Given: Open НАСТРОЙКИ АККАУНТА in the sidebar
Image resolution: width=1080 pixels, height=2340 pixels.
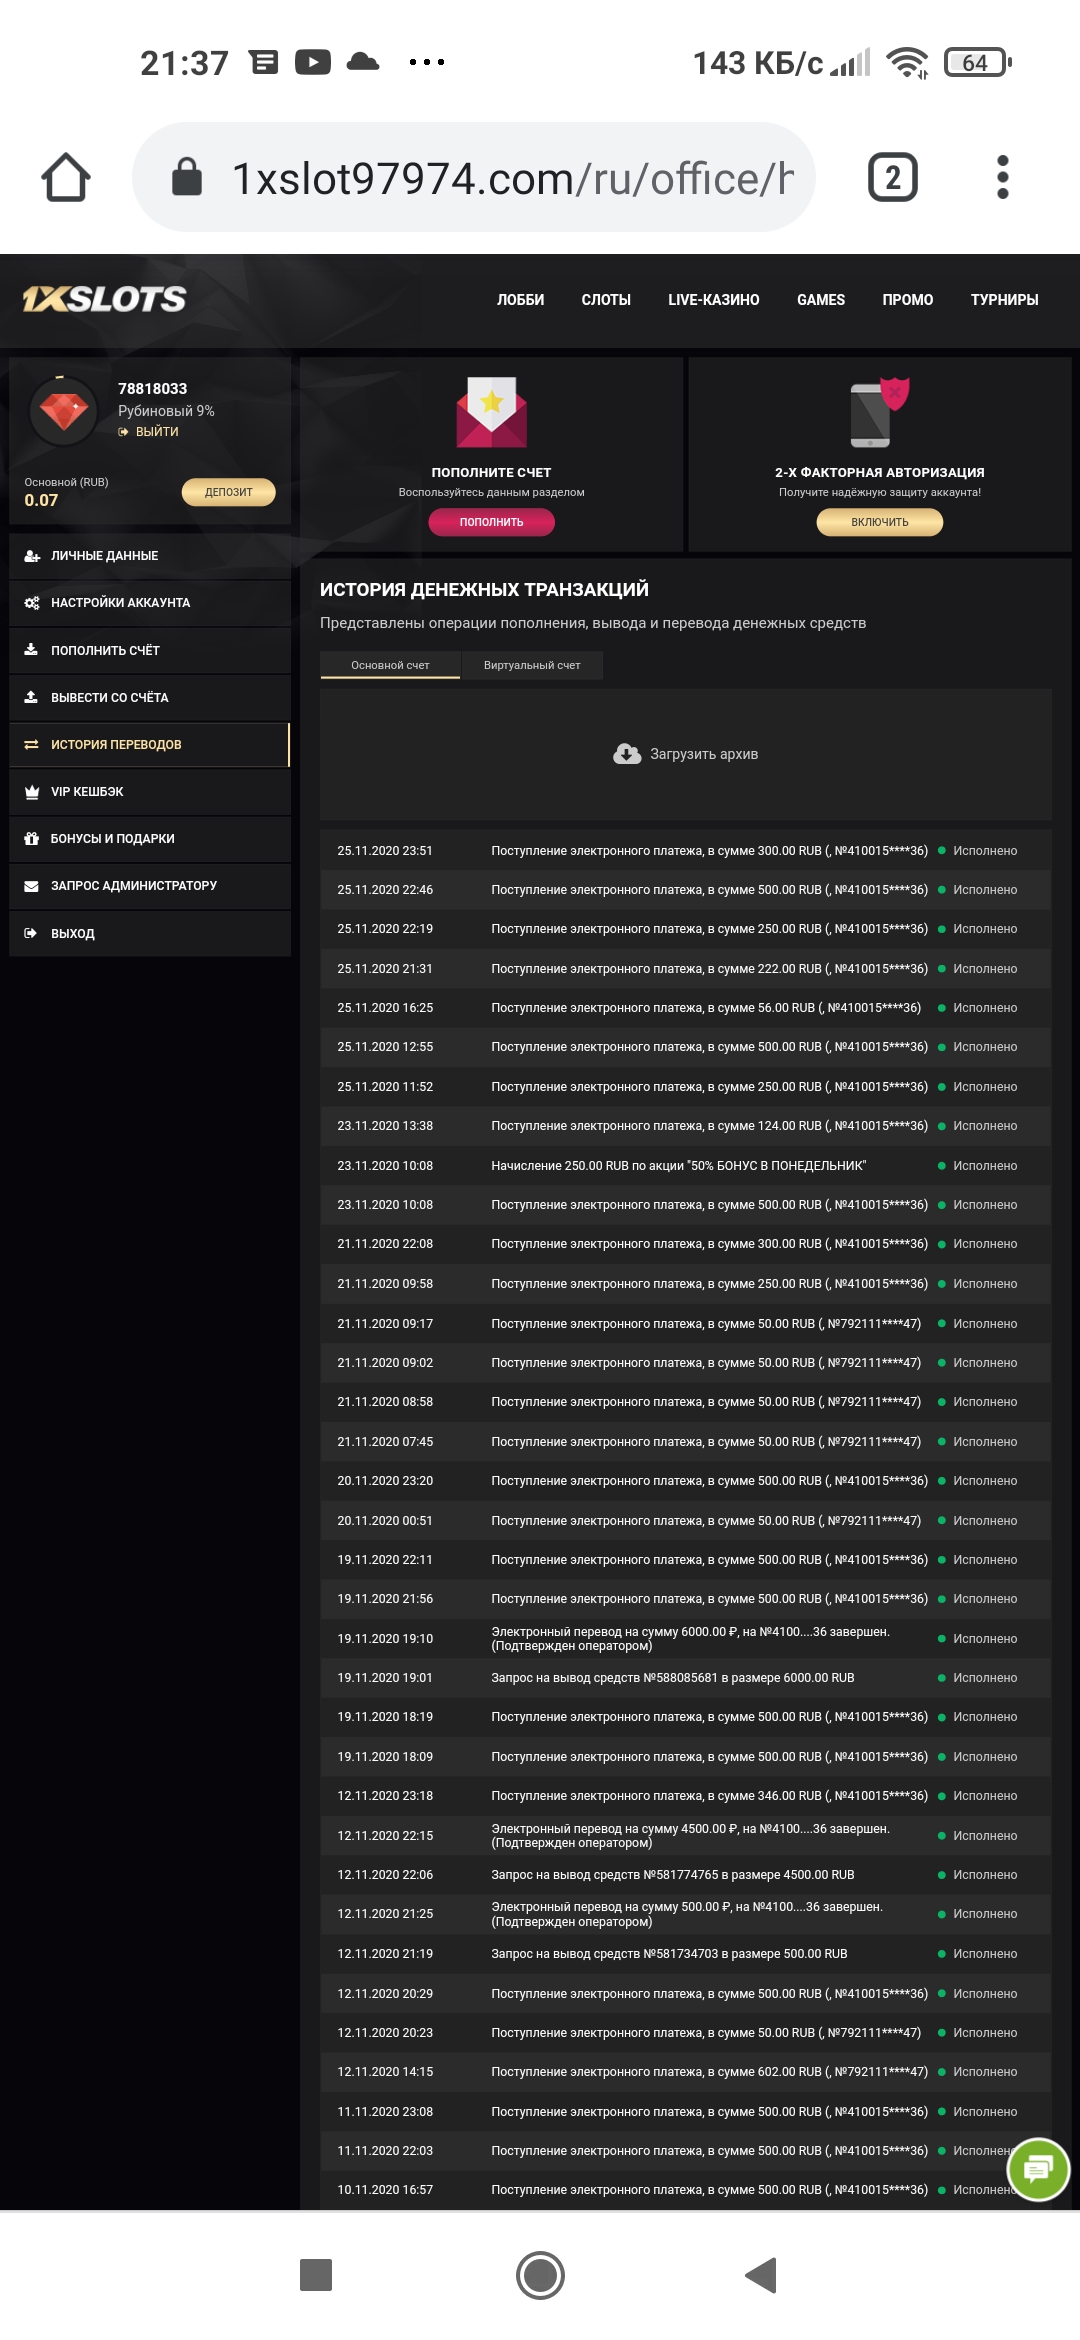Looking at the screenshot, I should point(150,603).
